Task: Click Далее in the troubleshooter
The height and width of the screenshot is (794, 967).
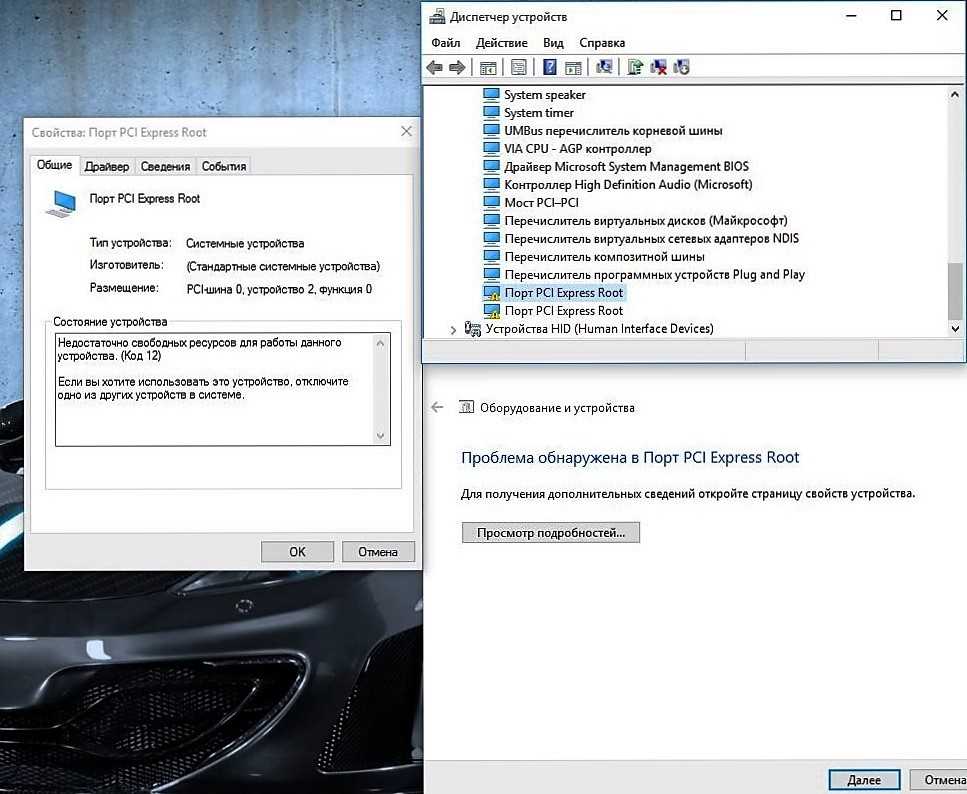Action: 864,780
